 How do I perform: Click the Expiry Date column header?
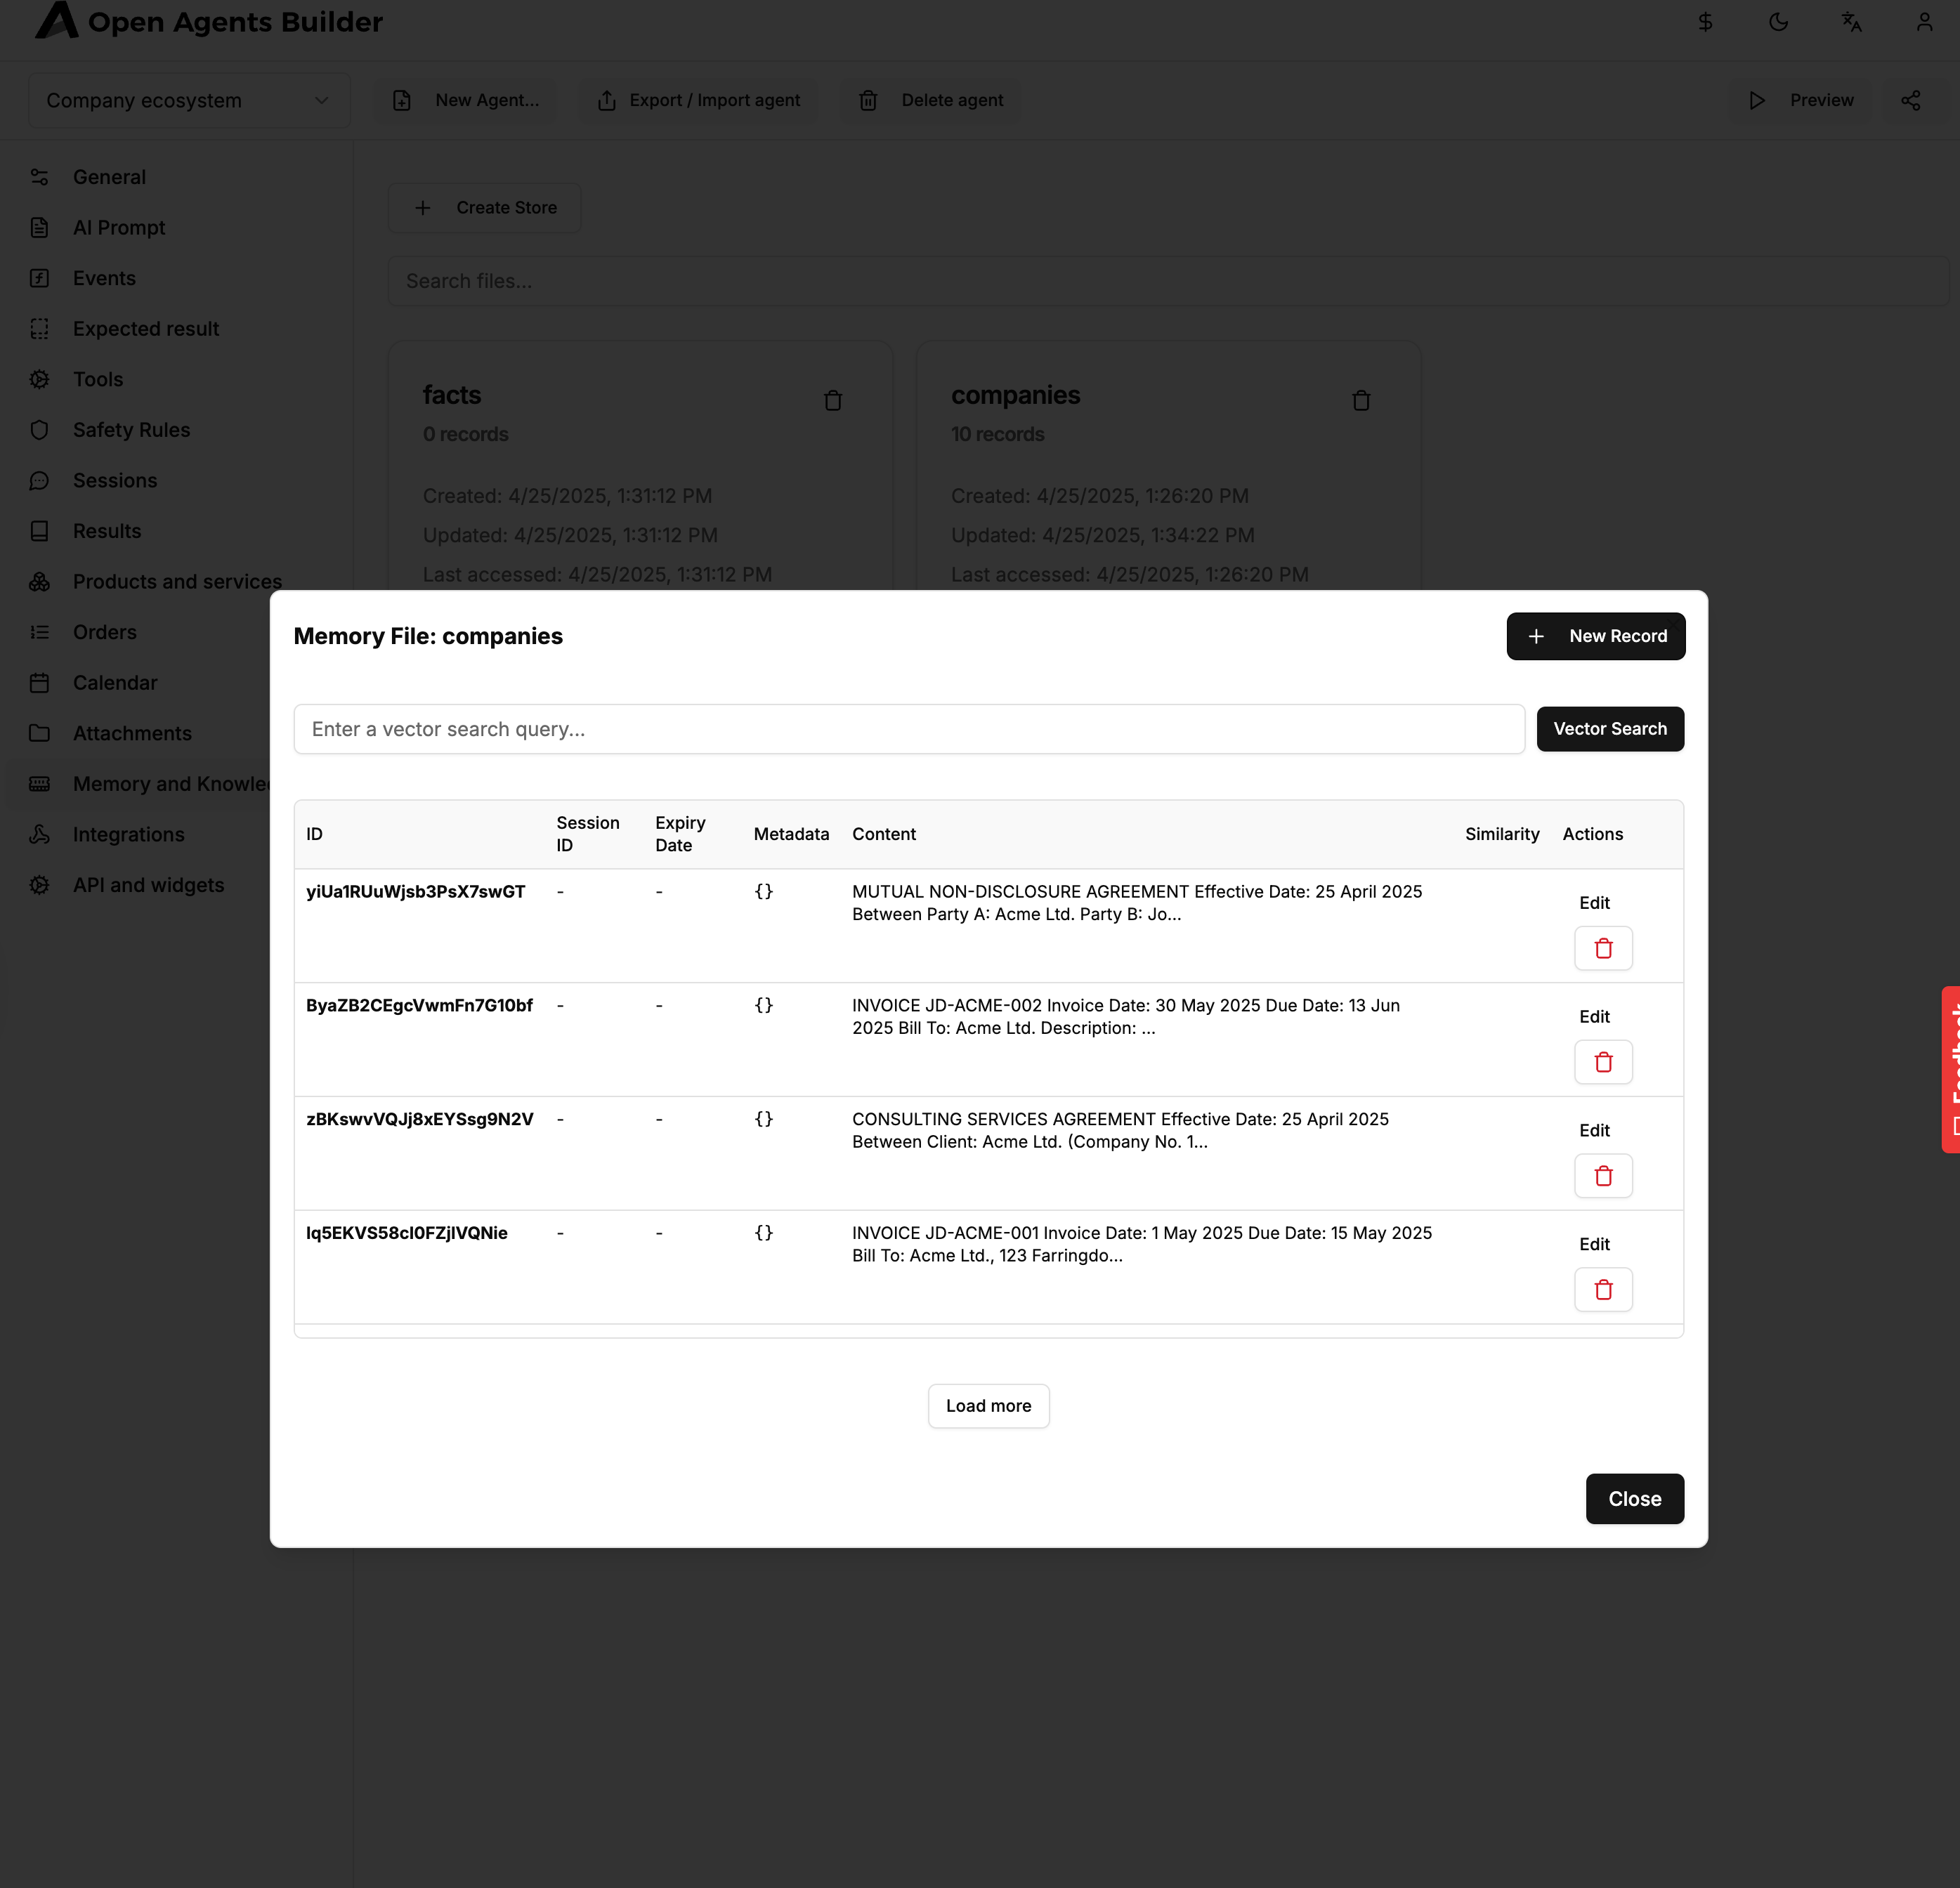point(680,834)
